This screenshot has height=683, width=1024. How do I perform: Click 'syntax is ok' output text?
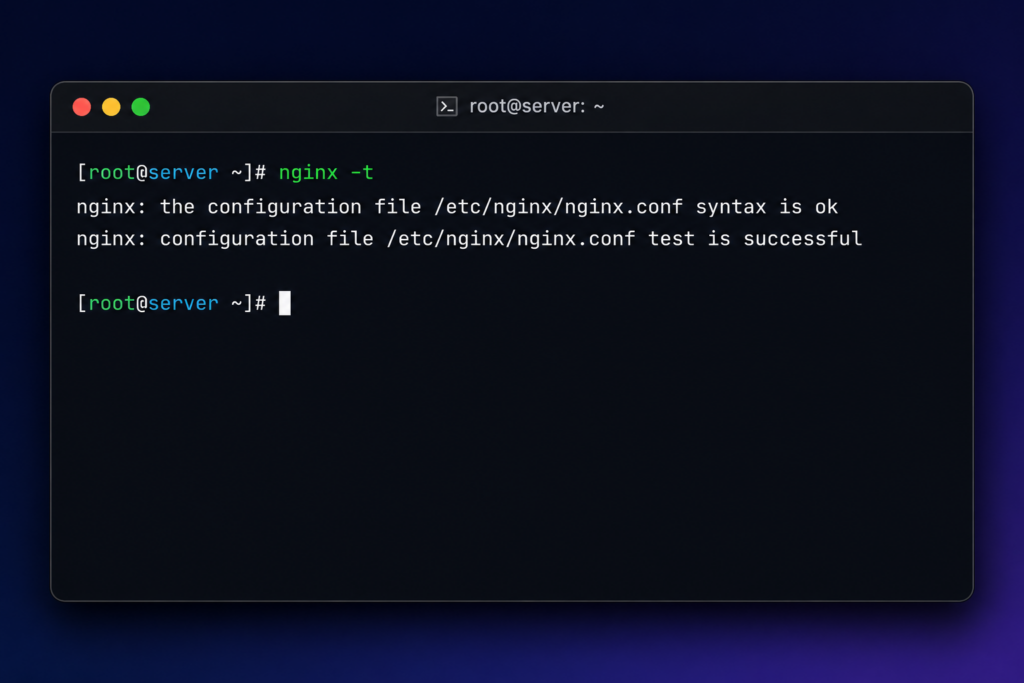[767, 207]
